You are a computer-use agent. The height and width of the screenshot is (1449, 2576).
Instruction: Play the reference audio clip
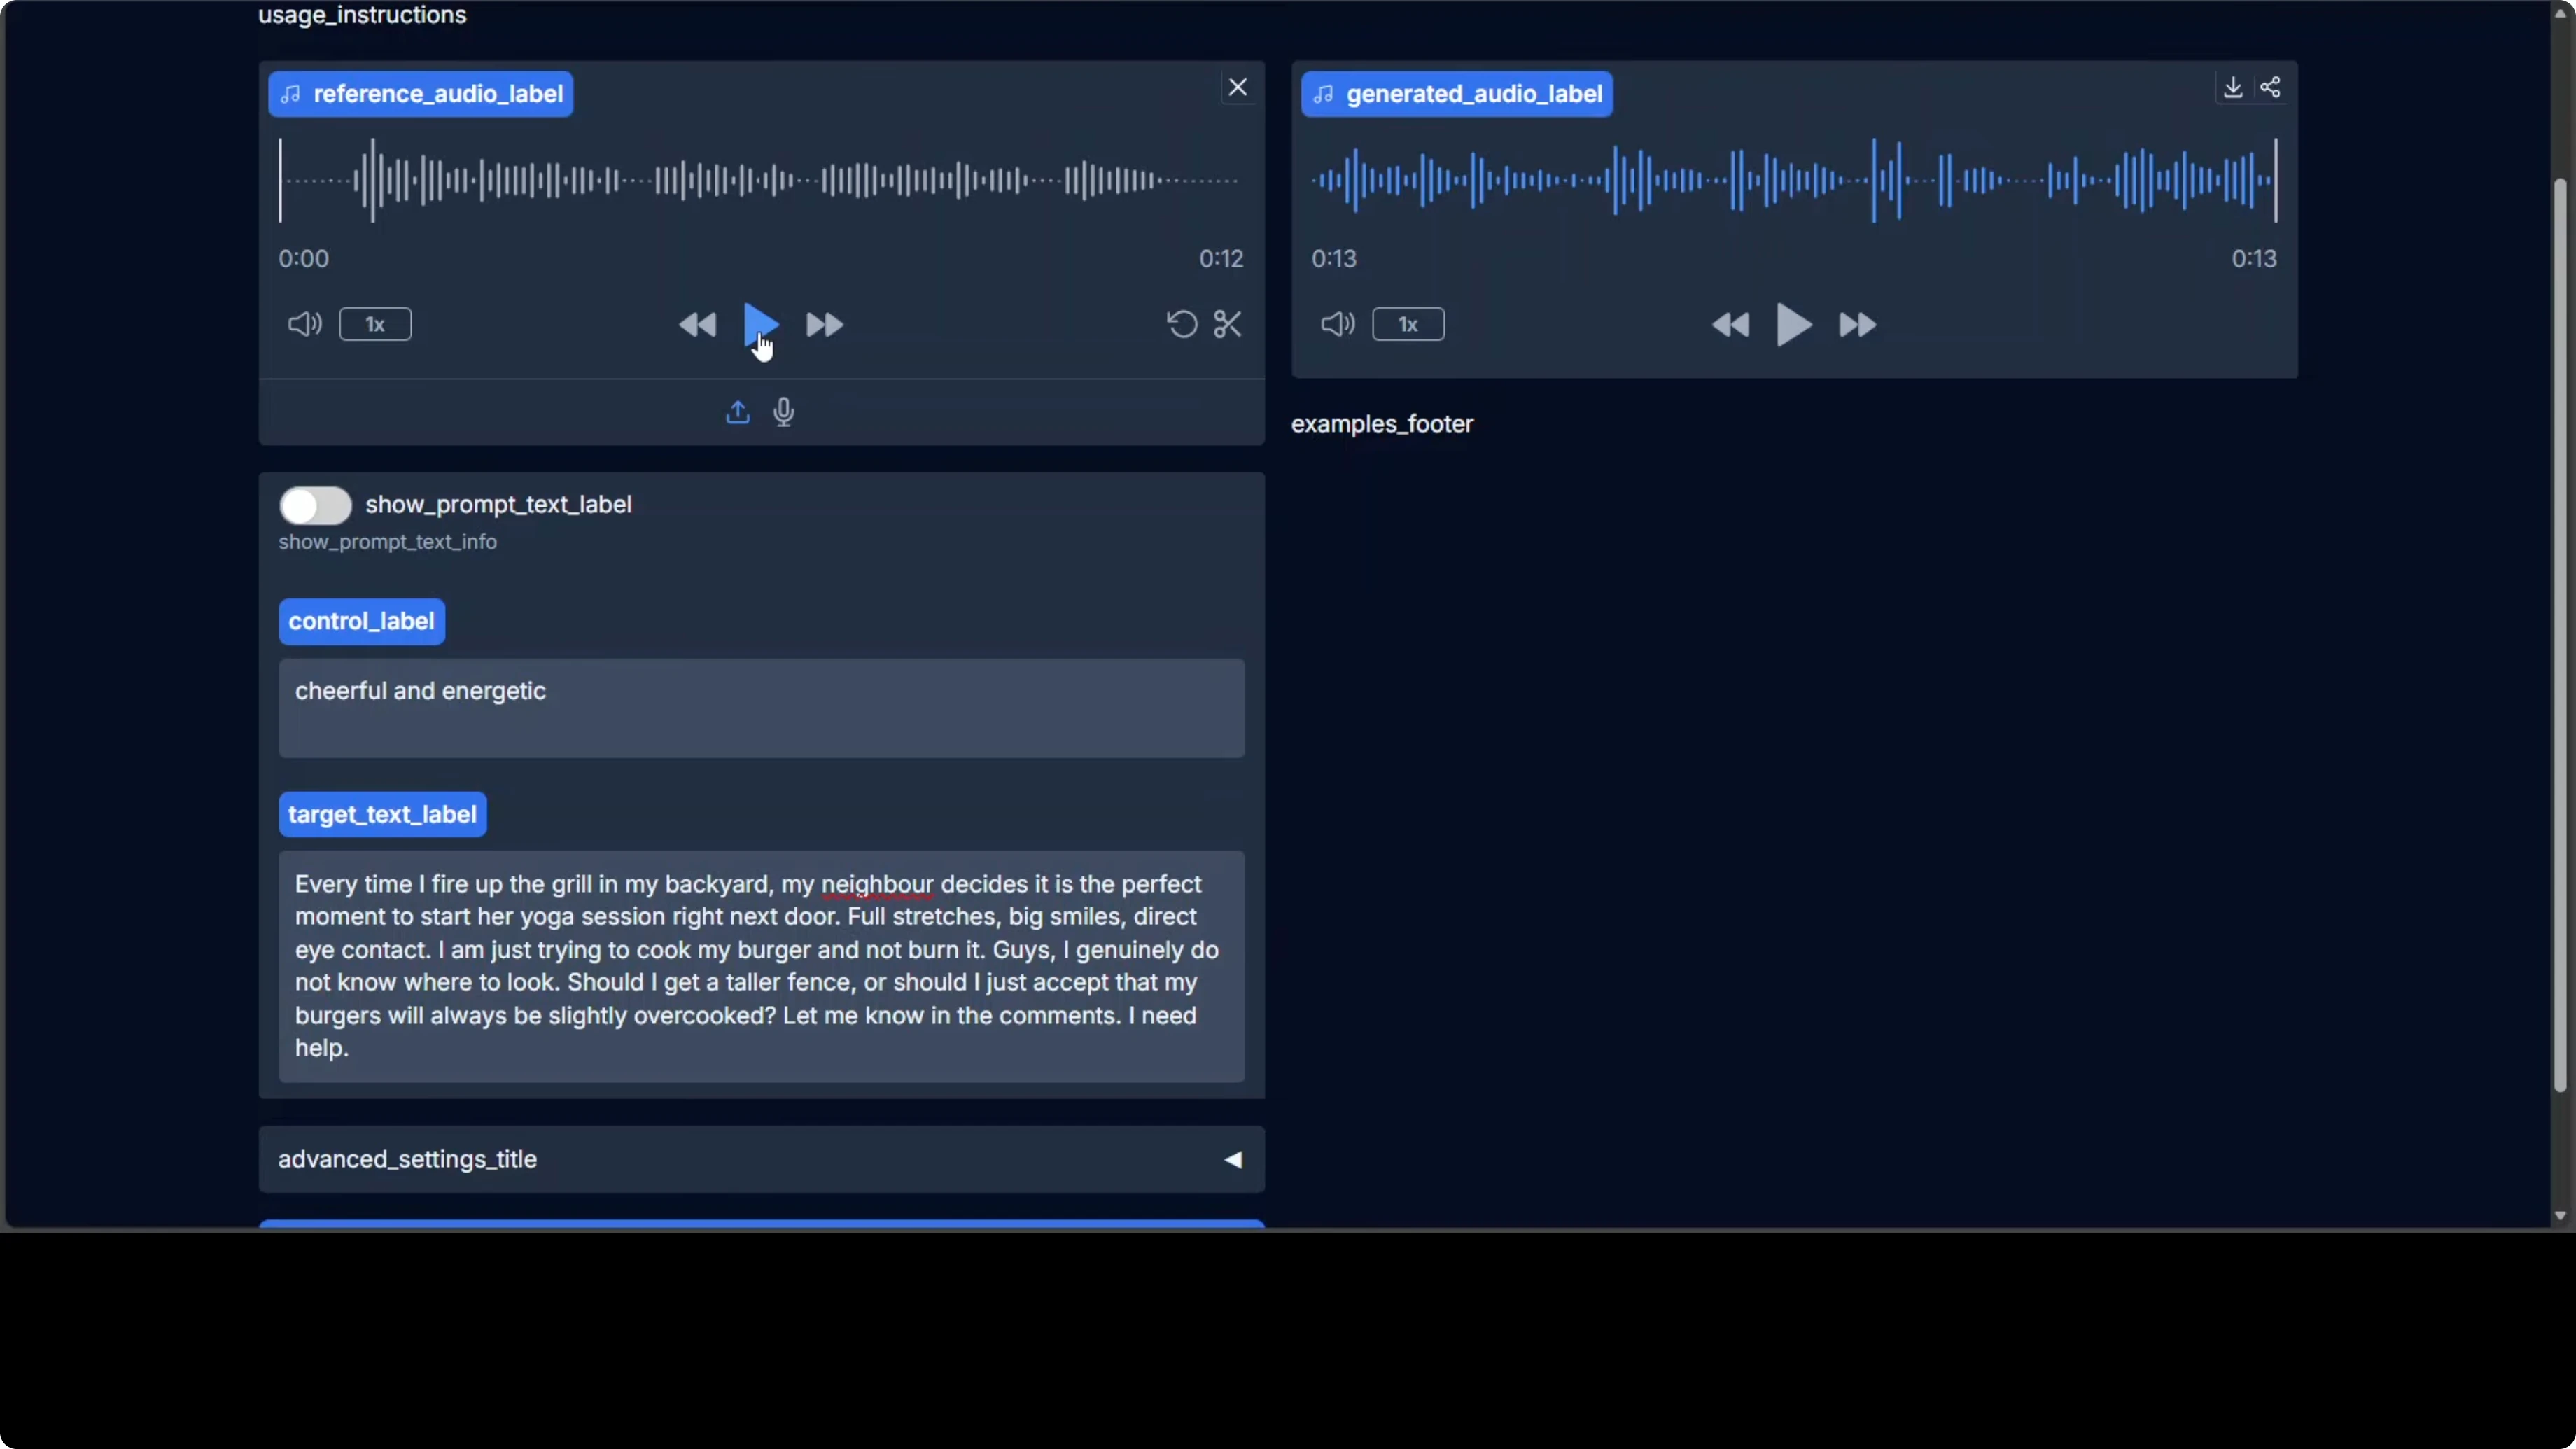[x=760, y=323]
